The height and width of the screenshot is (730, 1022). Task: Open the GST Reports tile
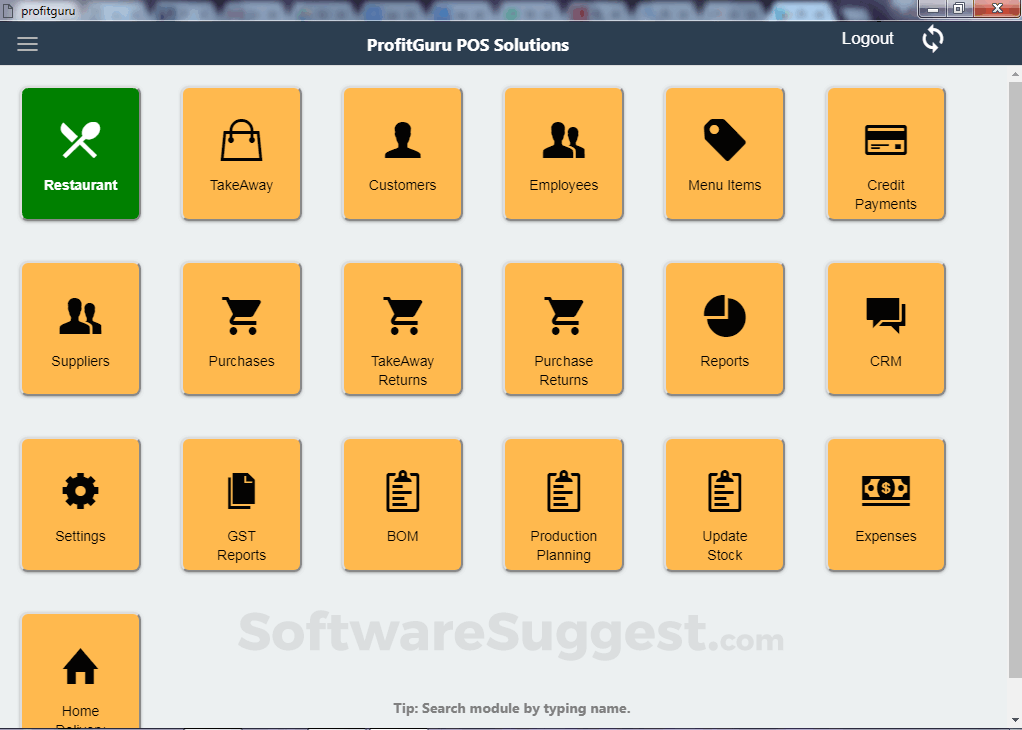click(x=242, y=505)
